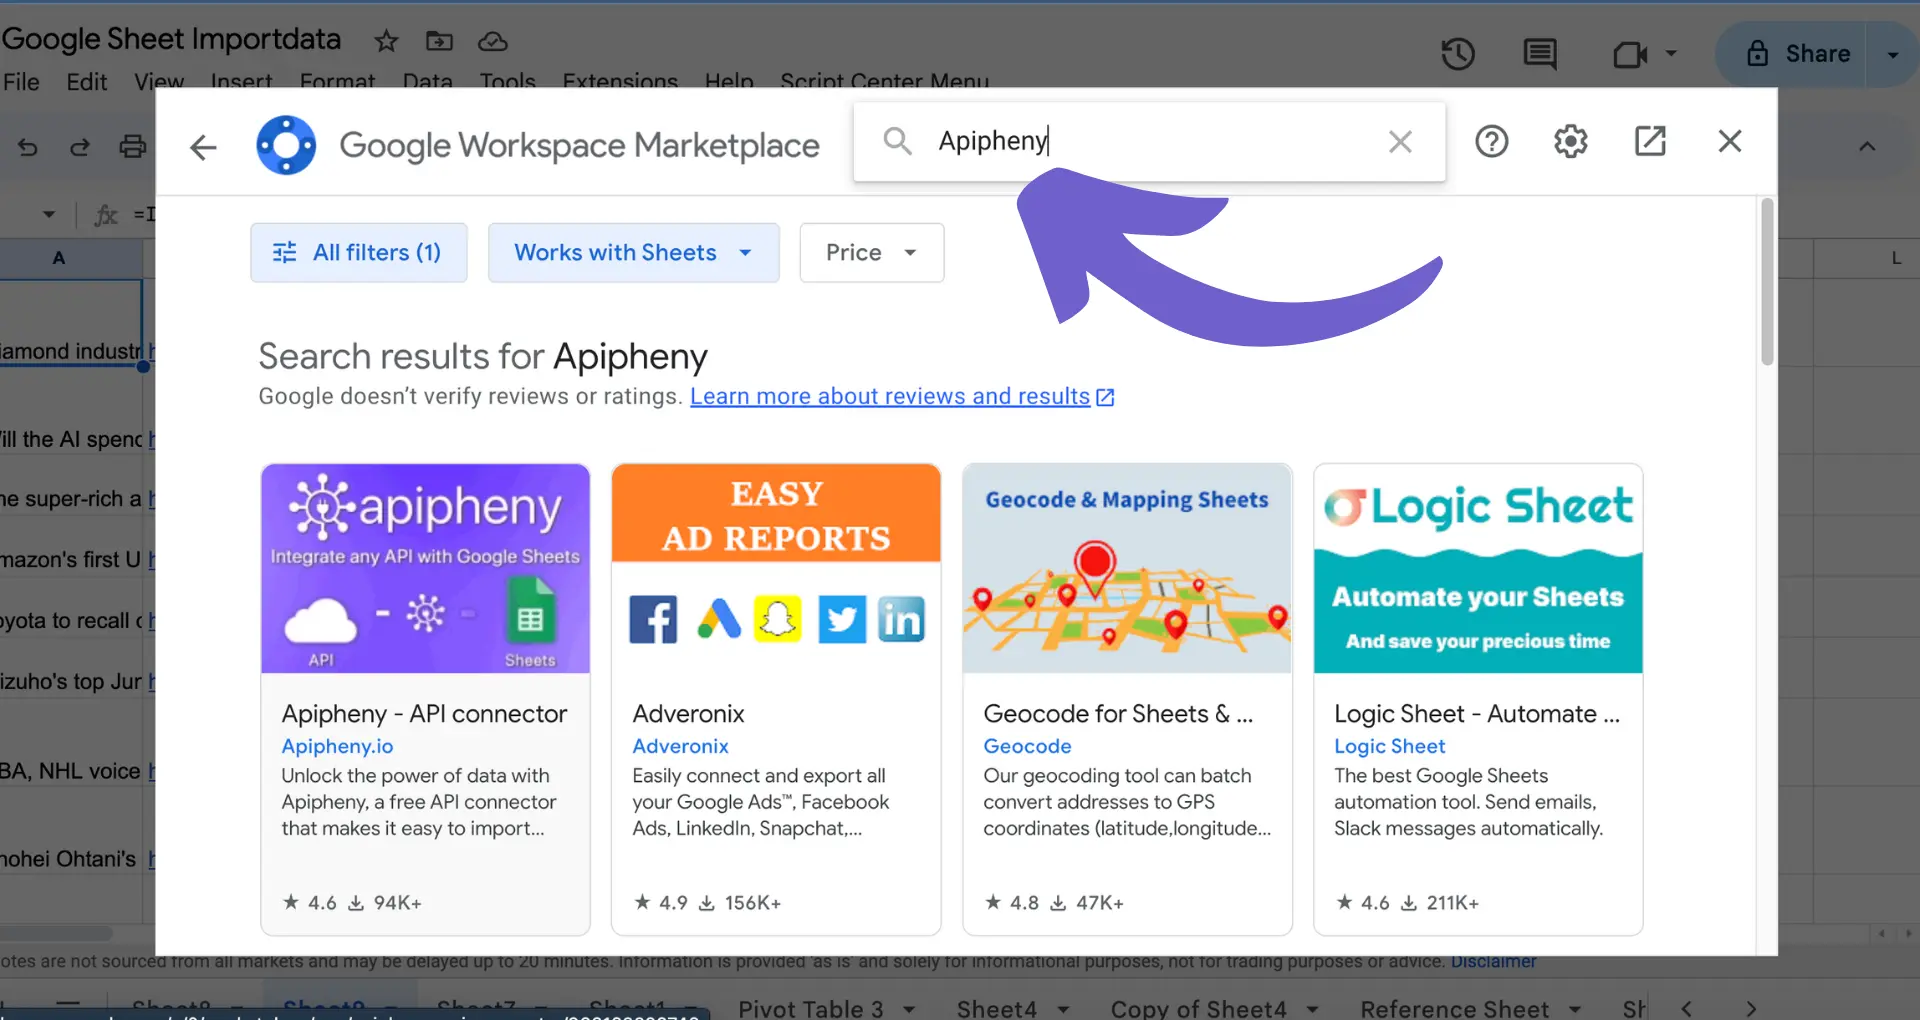Open Reference Sheet tab options arrow

1575,1009
